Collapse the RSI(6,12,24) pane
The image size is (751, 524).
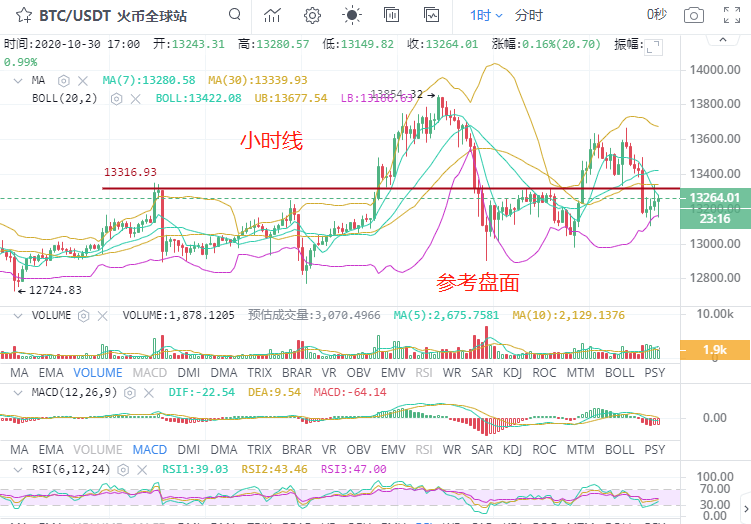click(x=18, y=470)
